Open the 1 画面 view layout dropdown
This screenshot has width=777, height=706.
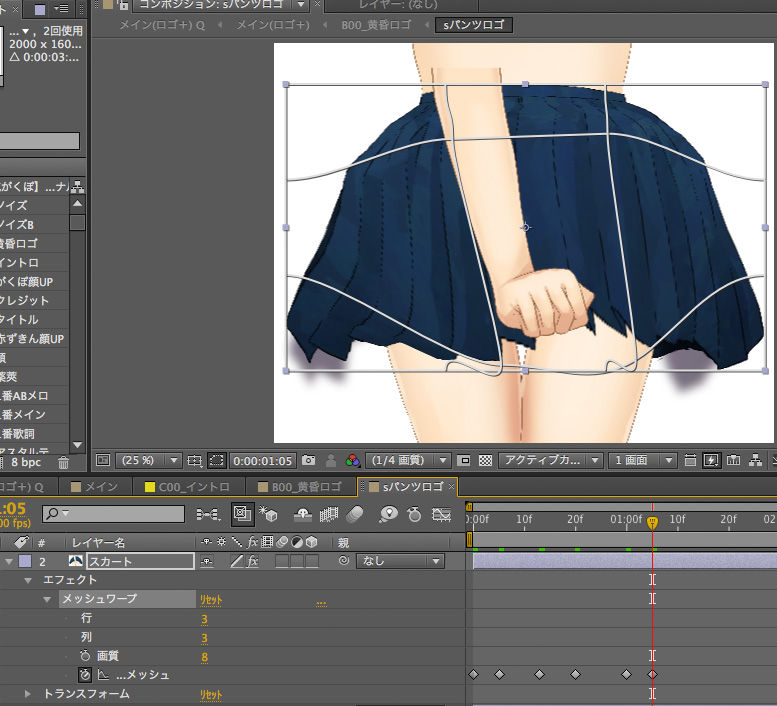coord(642,460)
